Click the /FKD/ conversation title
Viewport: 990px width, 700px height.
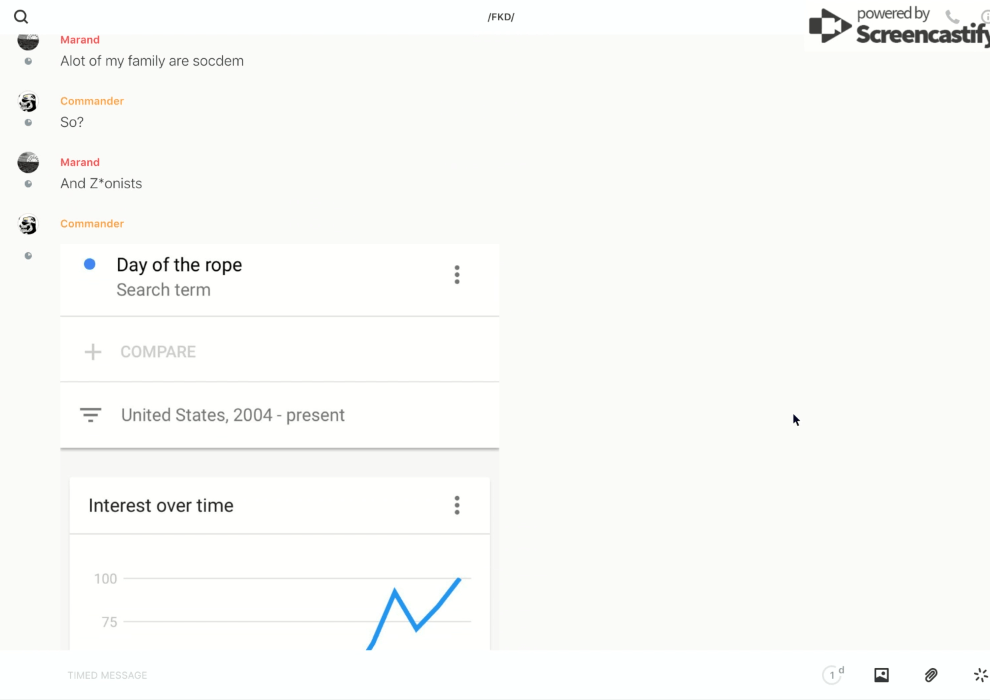coord(501,17)
